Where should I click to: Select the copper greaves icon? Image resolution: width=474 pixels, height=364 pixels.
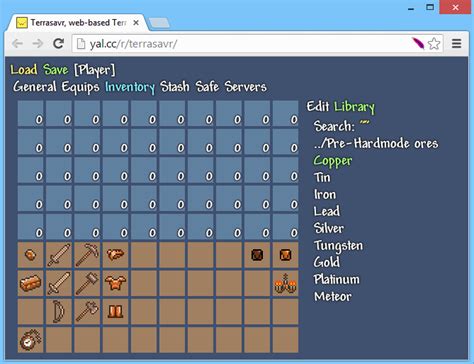point(115,312)
